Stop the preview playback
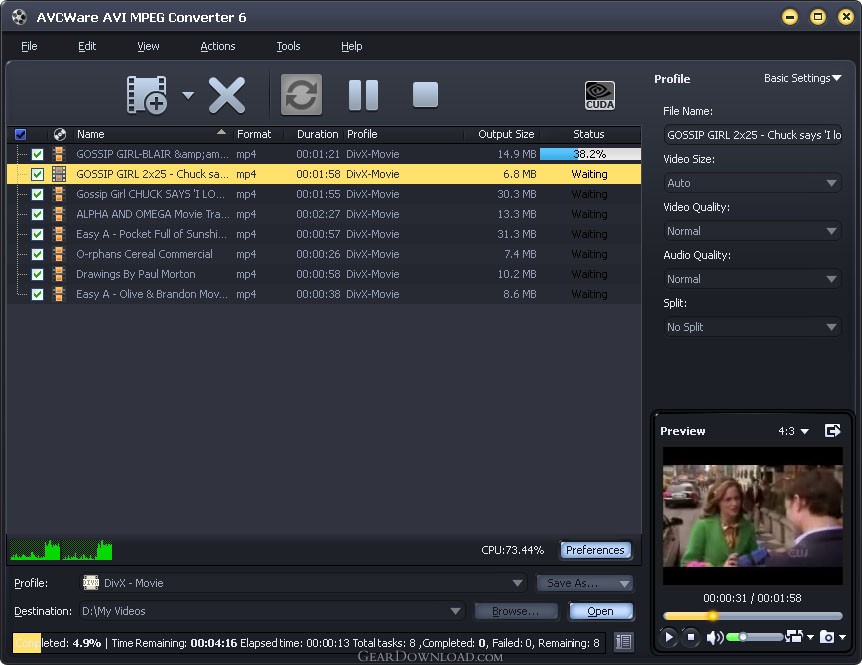The image size is (862, 665). tap(691, 637)
